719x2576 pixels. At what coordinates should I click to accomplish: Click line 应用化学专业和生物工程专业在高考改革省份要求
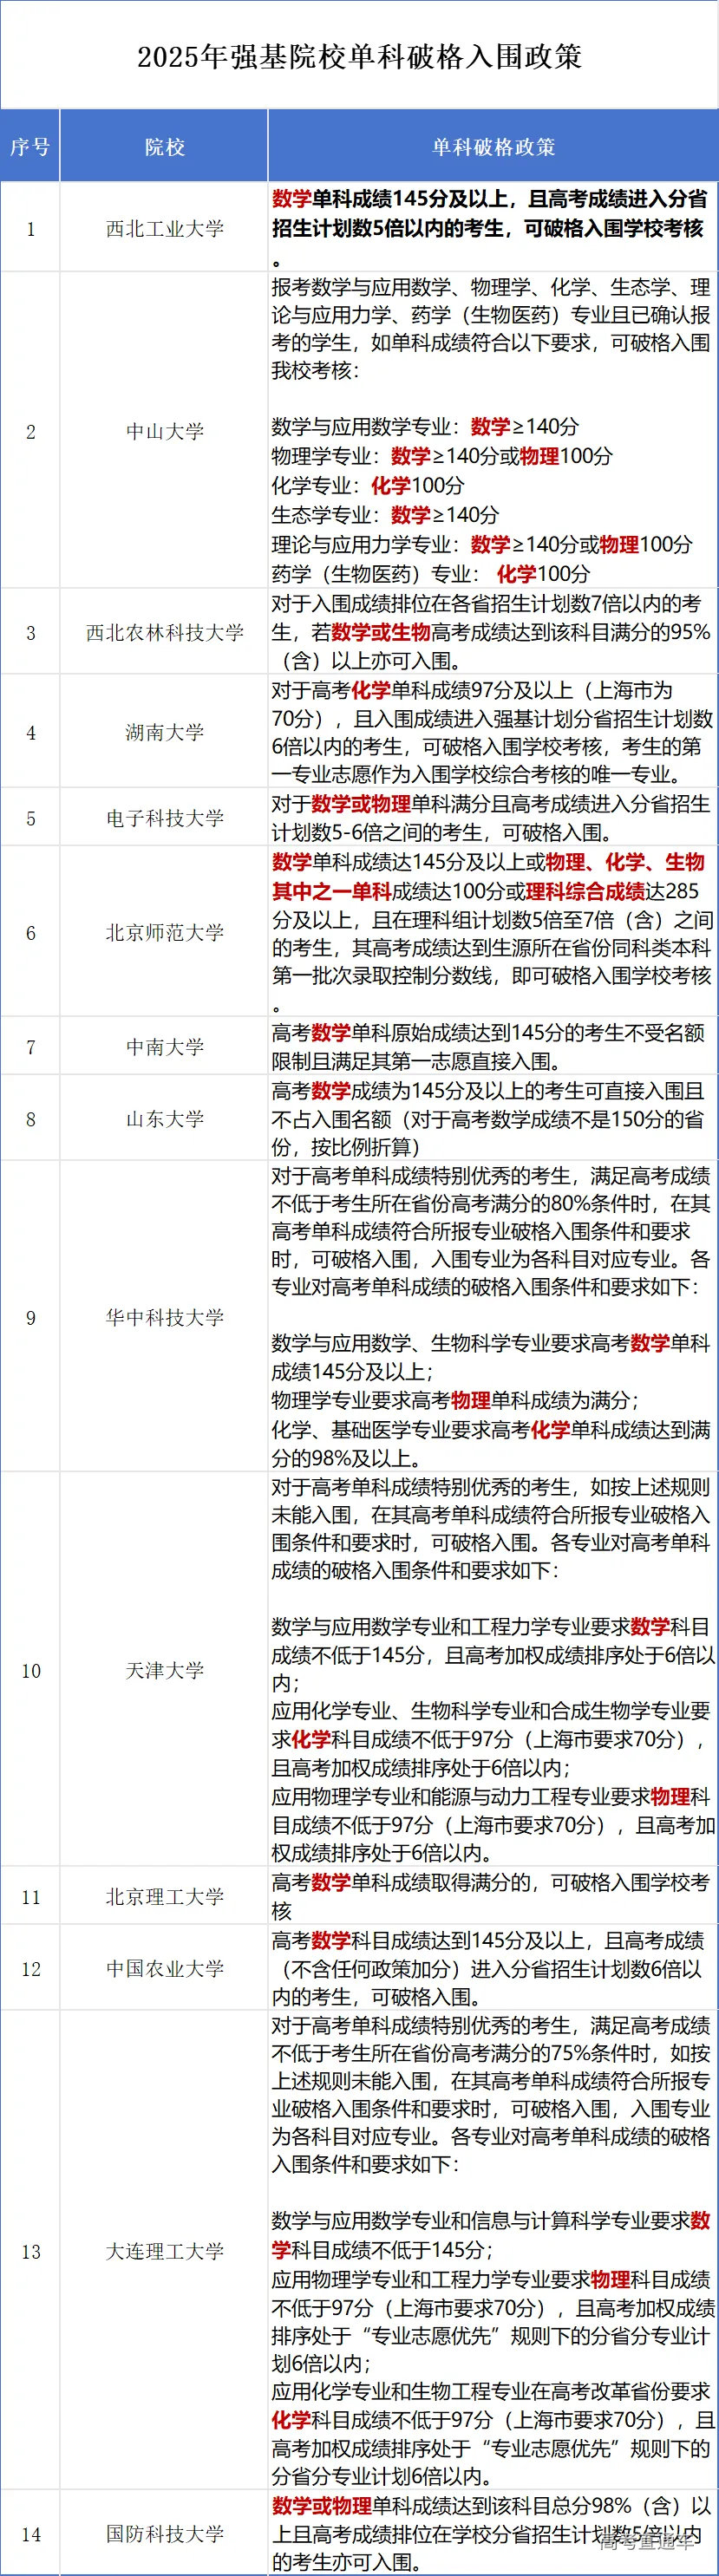click(490, 2391)
